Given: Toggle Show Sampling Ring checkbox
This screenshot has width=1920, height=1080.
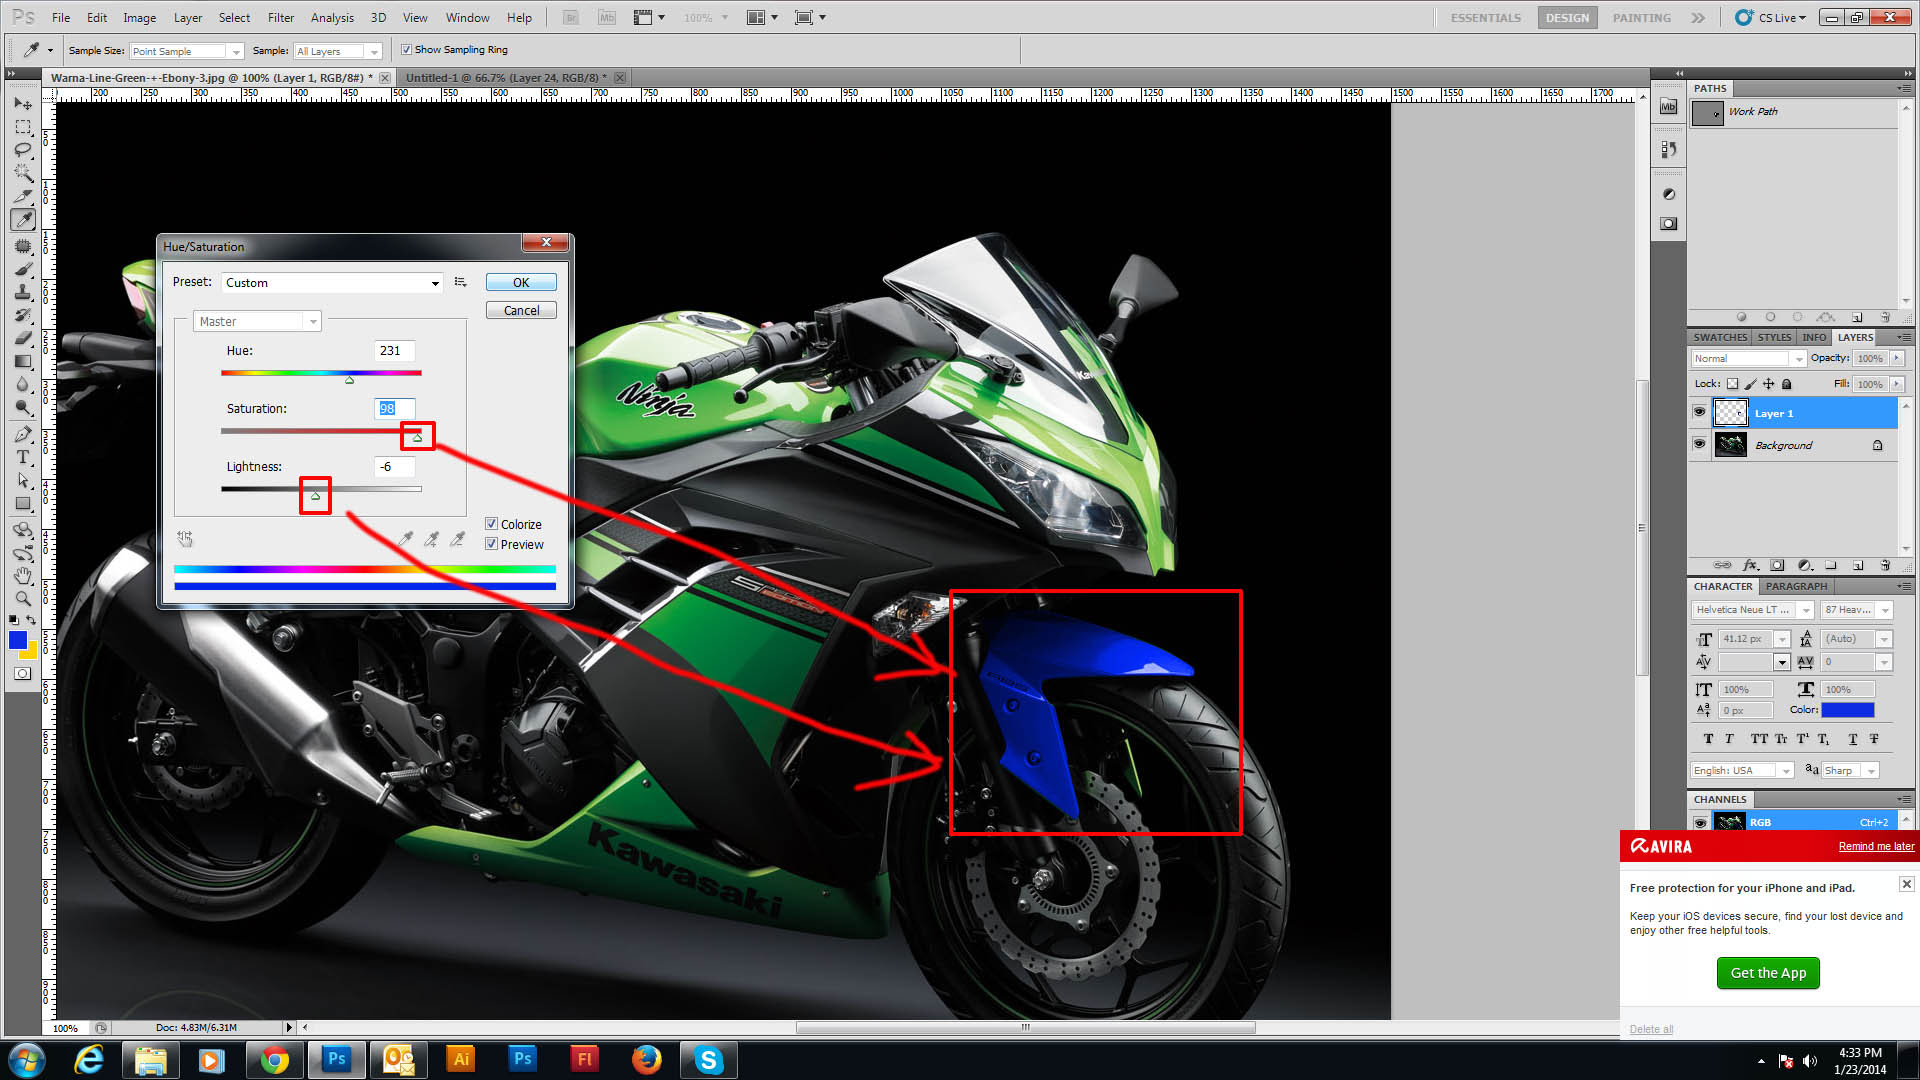Looking at the screenshot, I should (x=406, y=50).
